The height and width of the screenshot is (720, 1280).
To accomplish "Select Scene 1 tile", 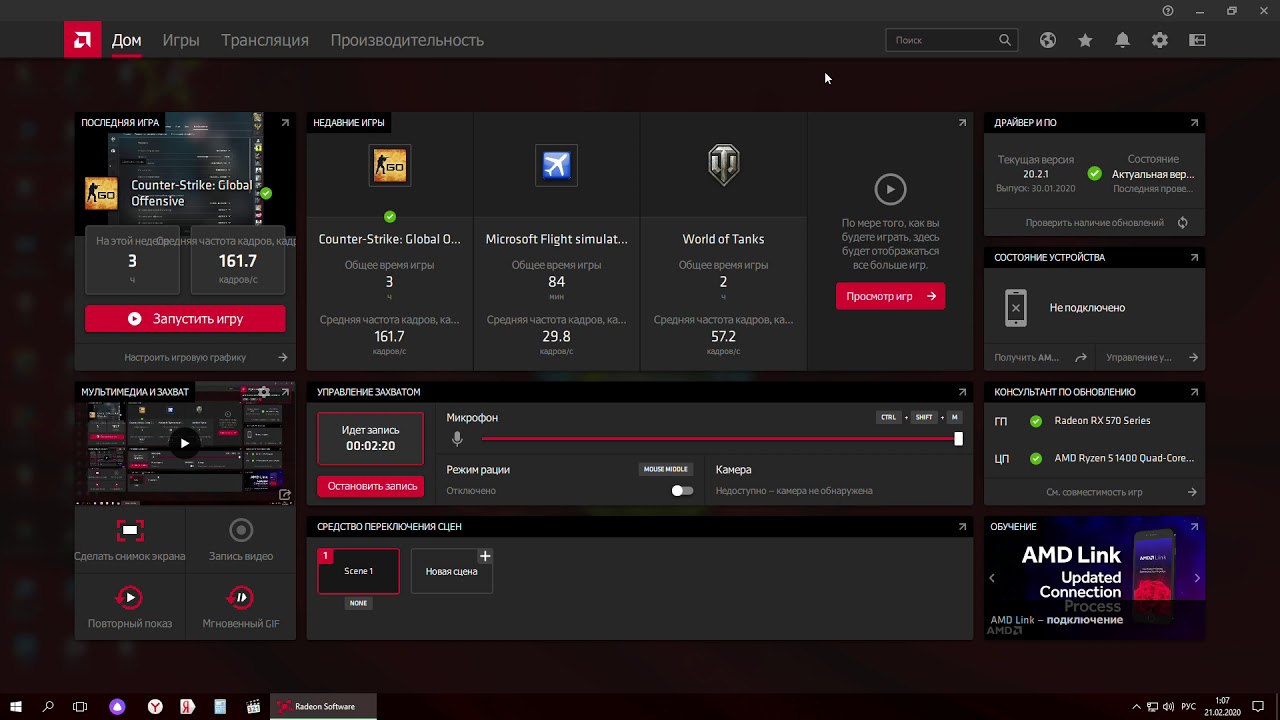I will tap(358, 571).
